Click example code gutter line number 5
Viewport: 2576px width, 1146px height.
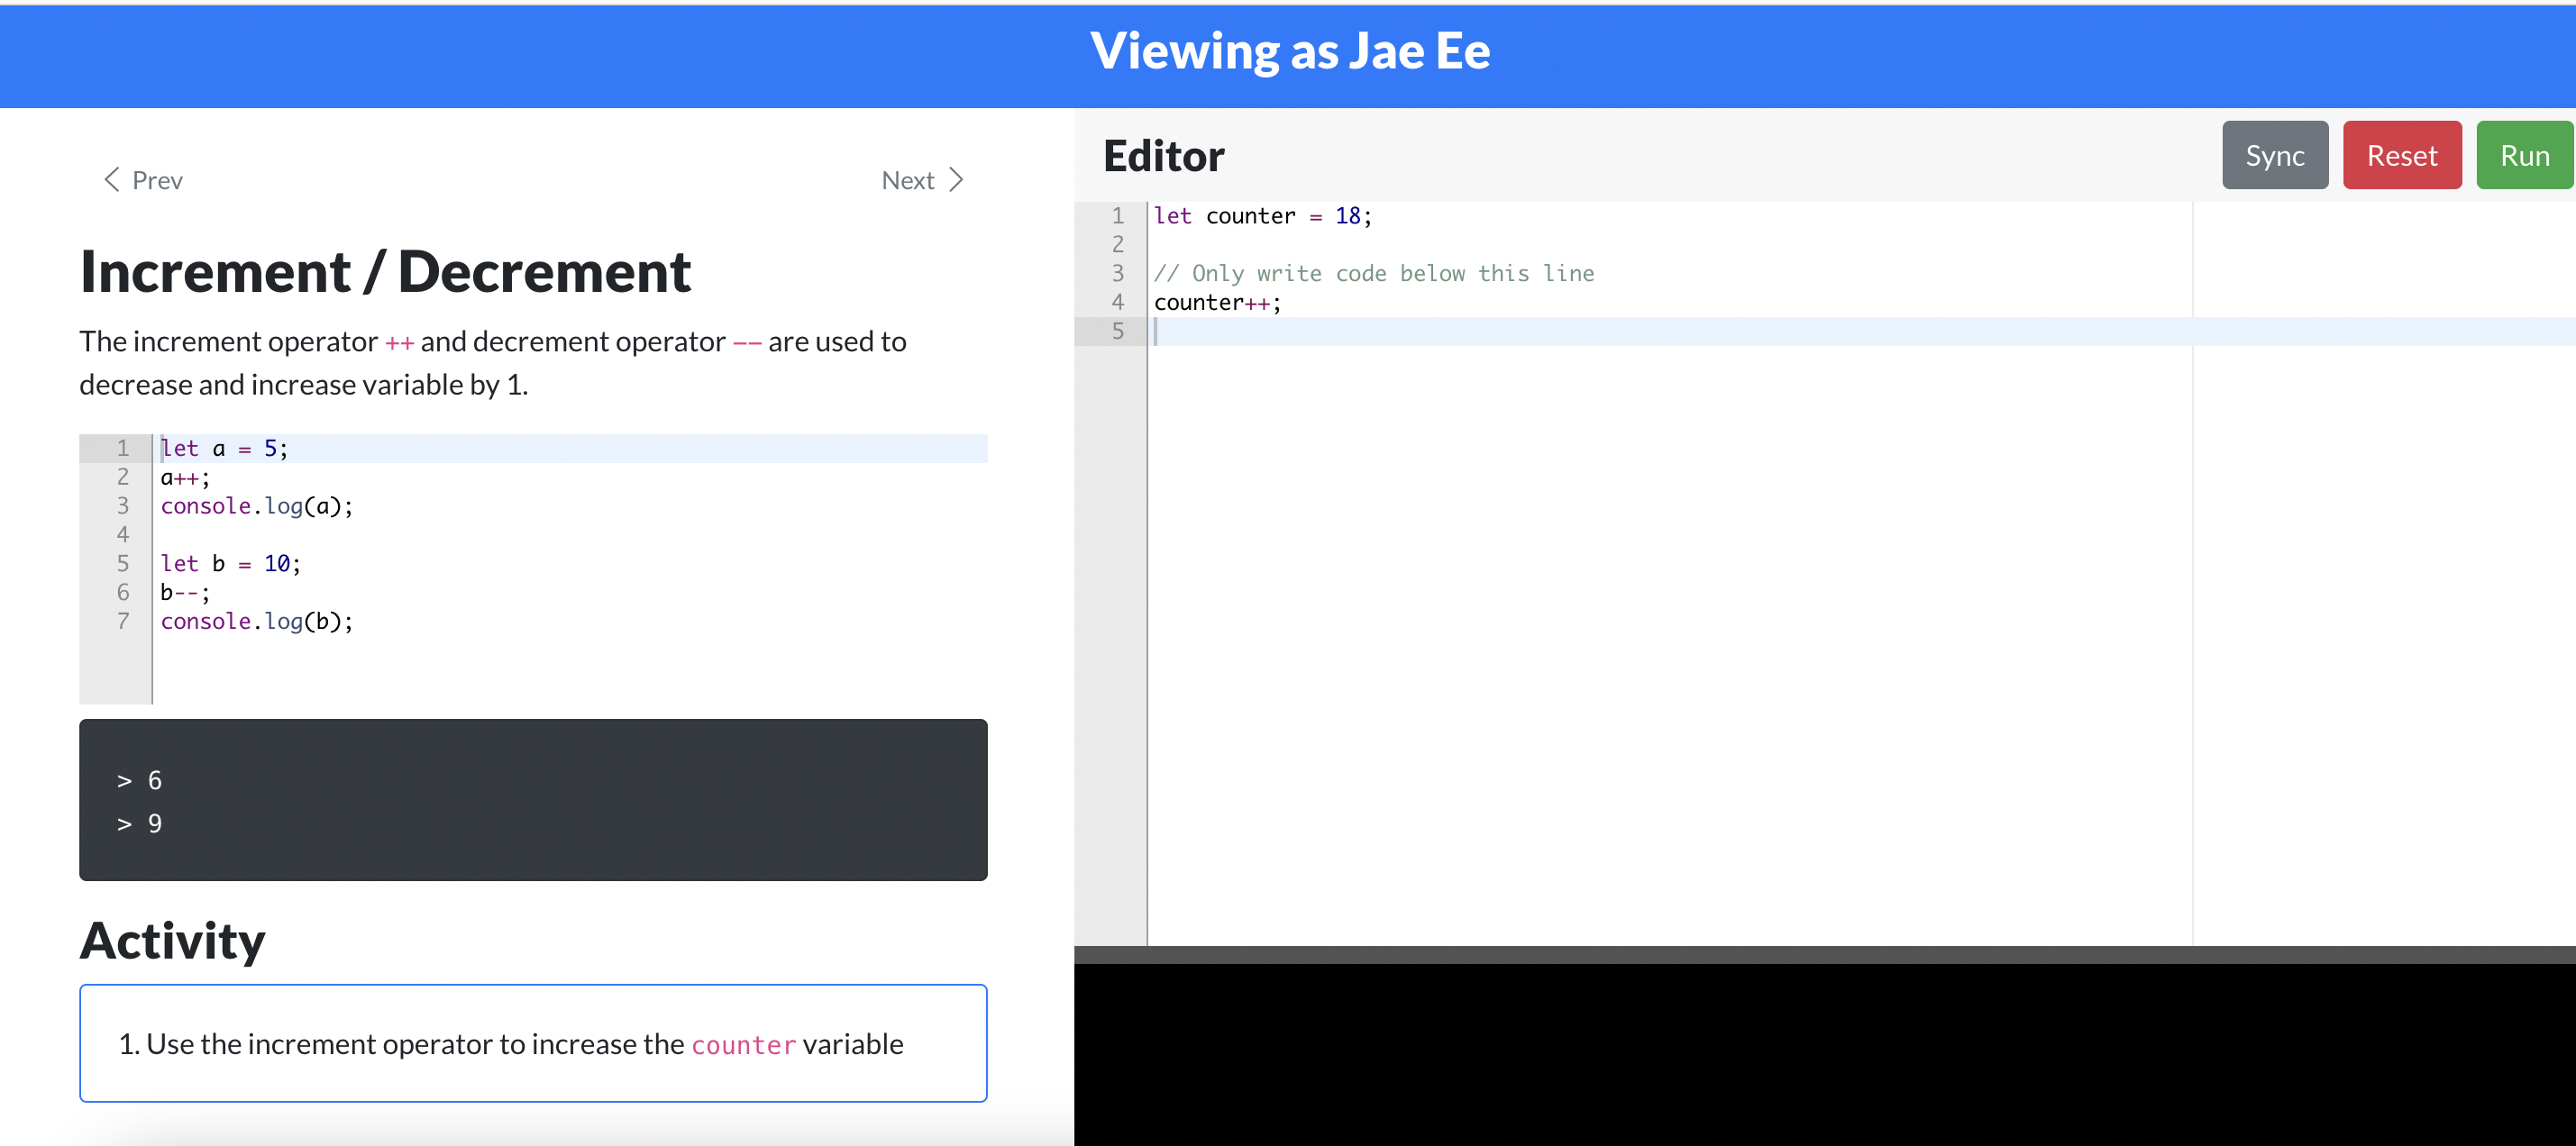coord(122,563)
